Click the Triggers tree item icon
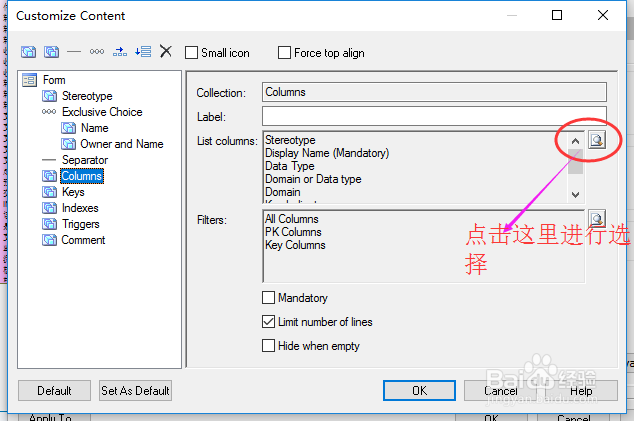Screen dimensions: 634x421 (x=49, y=224)
